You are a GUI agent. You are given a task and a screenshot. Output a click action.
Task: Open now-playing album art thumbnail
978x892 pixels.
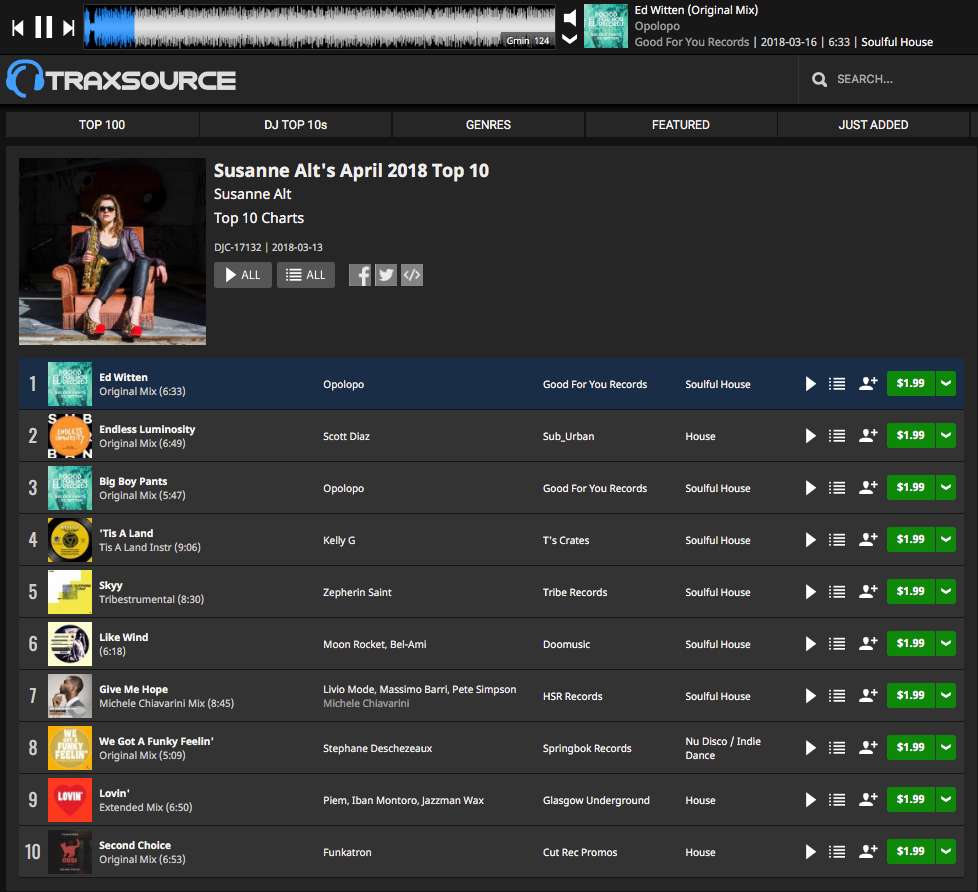pos(606,26)
